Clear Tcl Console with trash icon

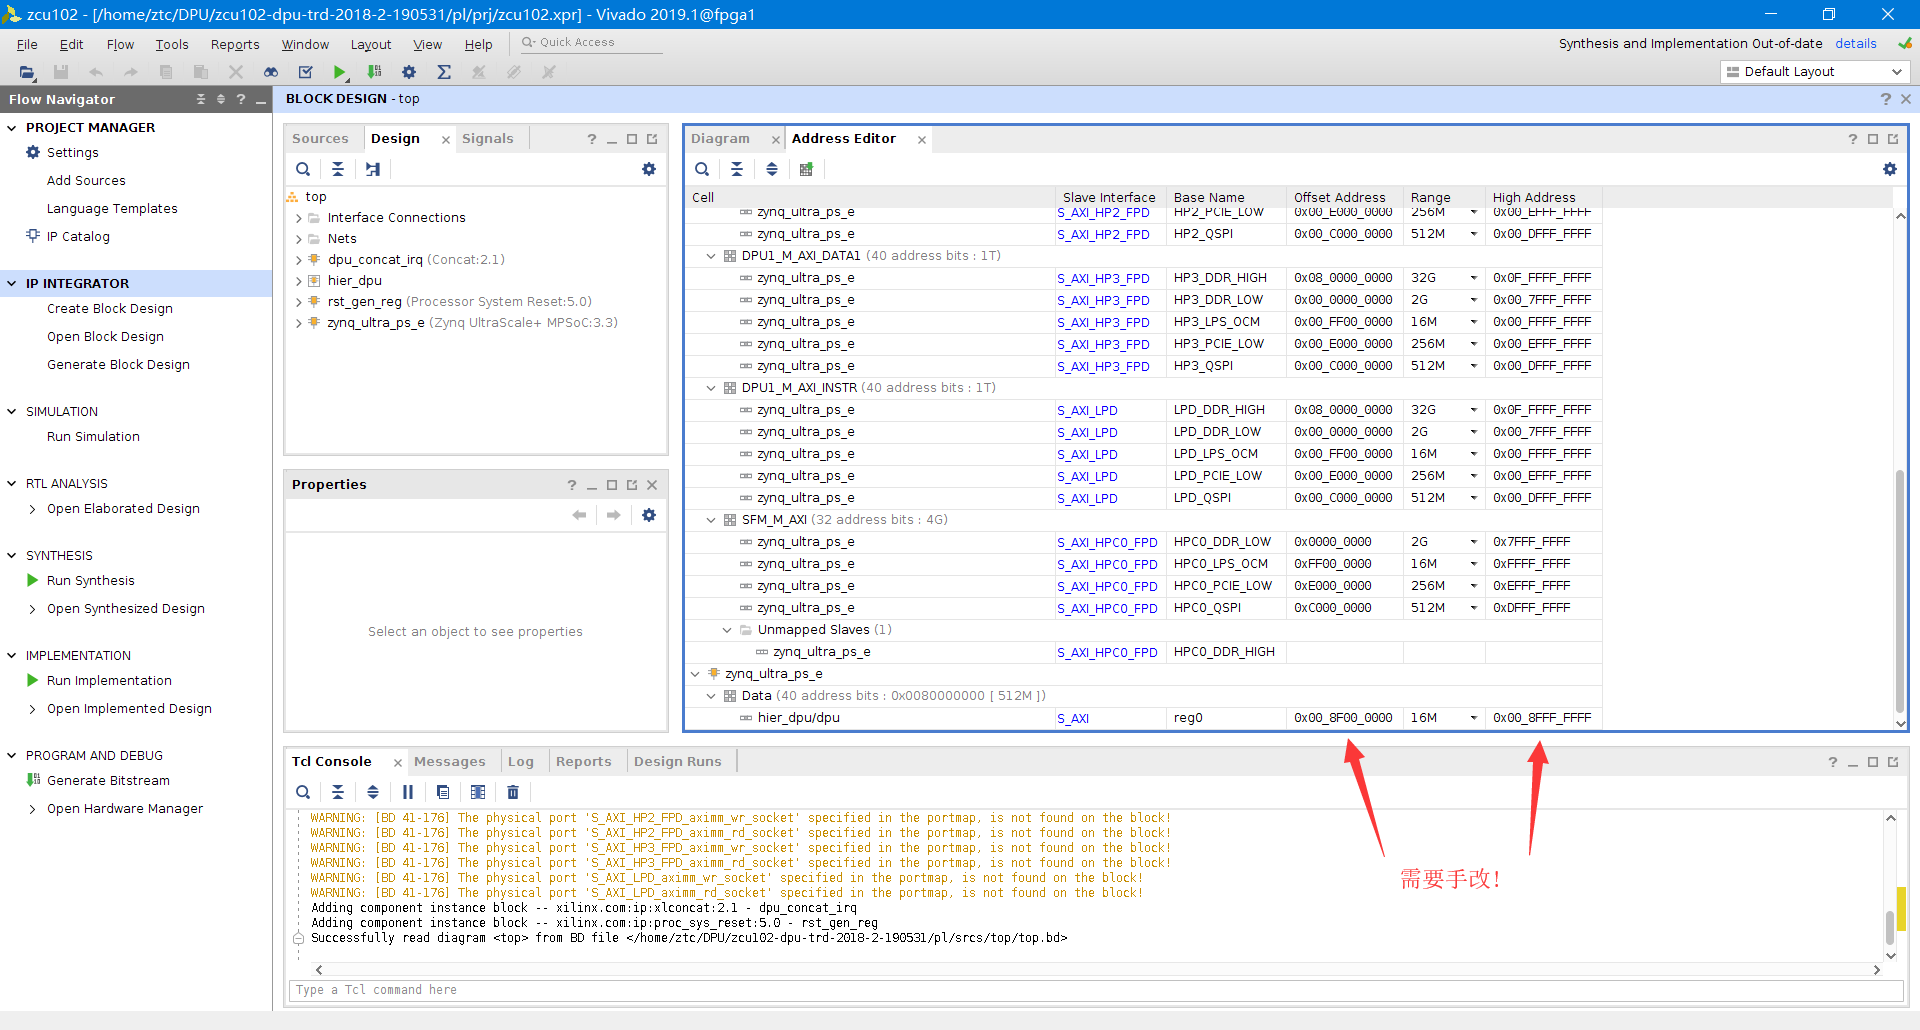coord(513,792)
